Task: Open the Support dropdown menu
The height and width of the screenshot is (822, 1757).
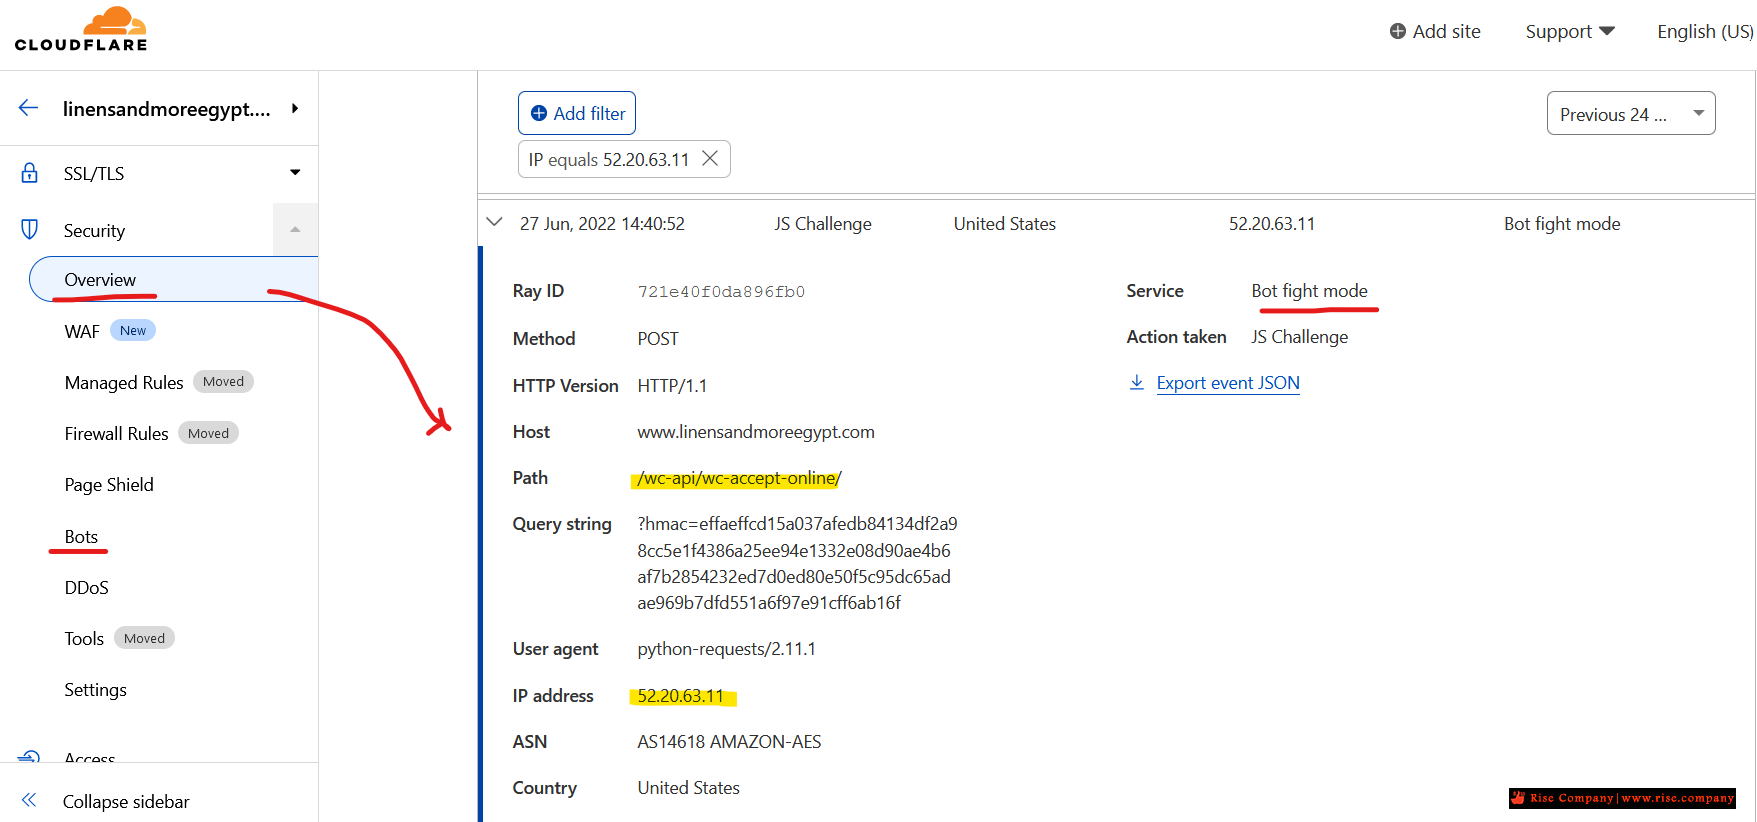Action: tap(1570, 31)
